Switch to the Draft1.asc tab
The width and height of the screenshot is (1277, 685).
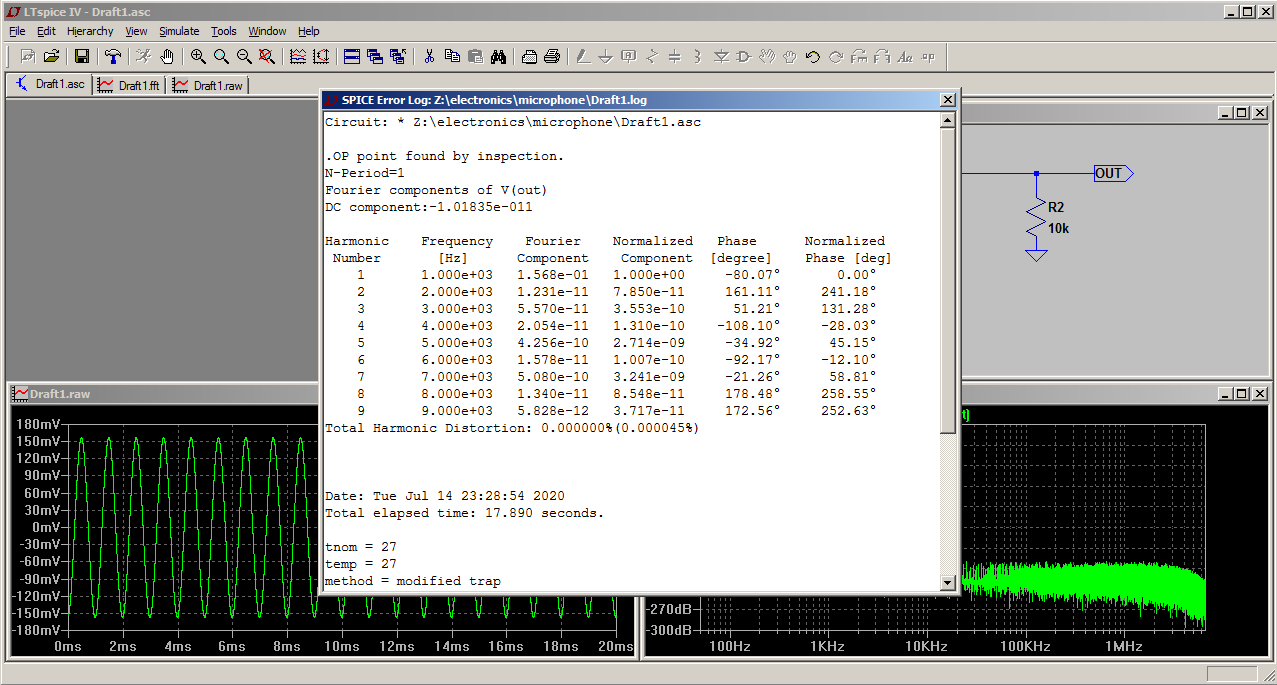[50, 84]
